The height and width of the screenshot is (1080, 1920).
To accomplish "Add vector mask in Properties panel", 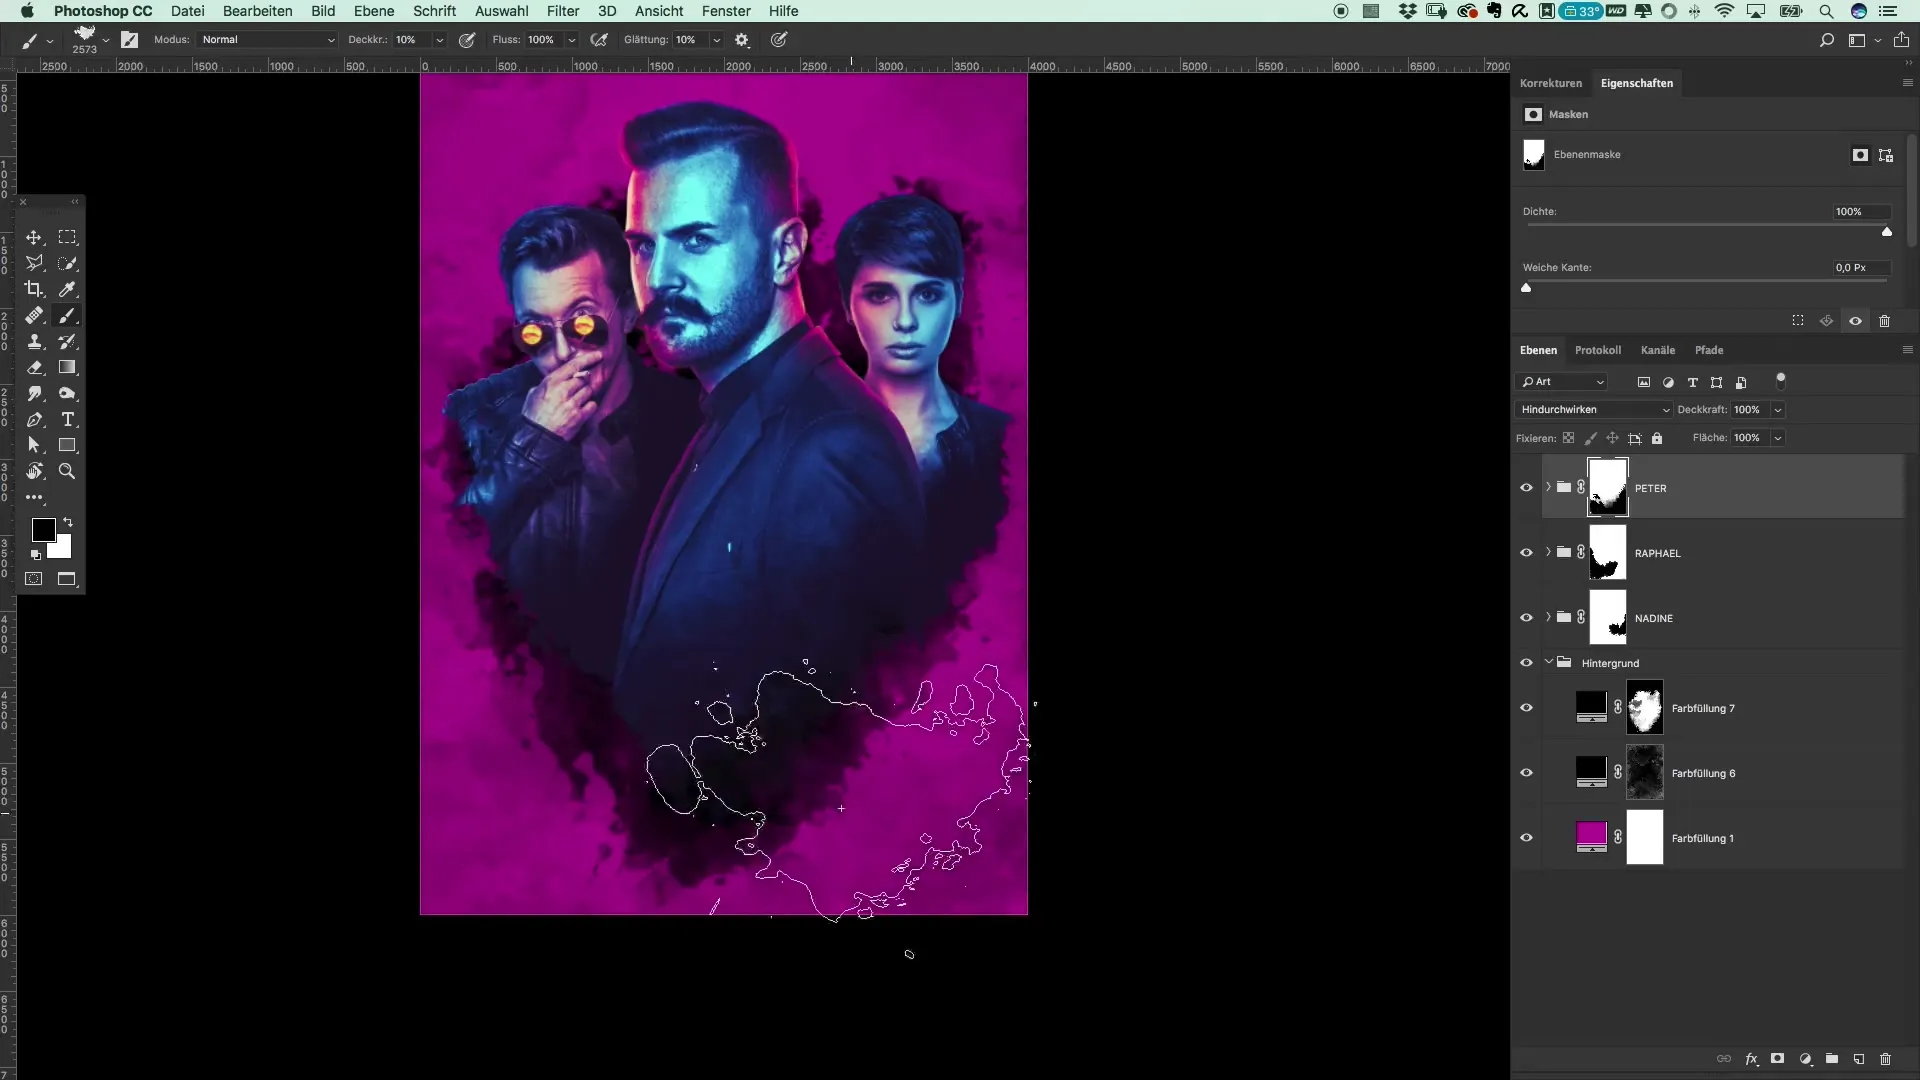I will (x=1886, y=155).
